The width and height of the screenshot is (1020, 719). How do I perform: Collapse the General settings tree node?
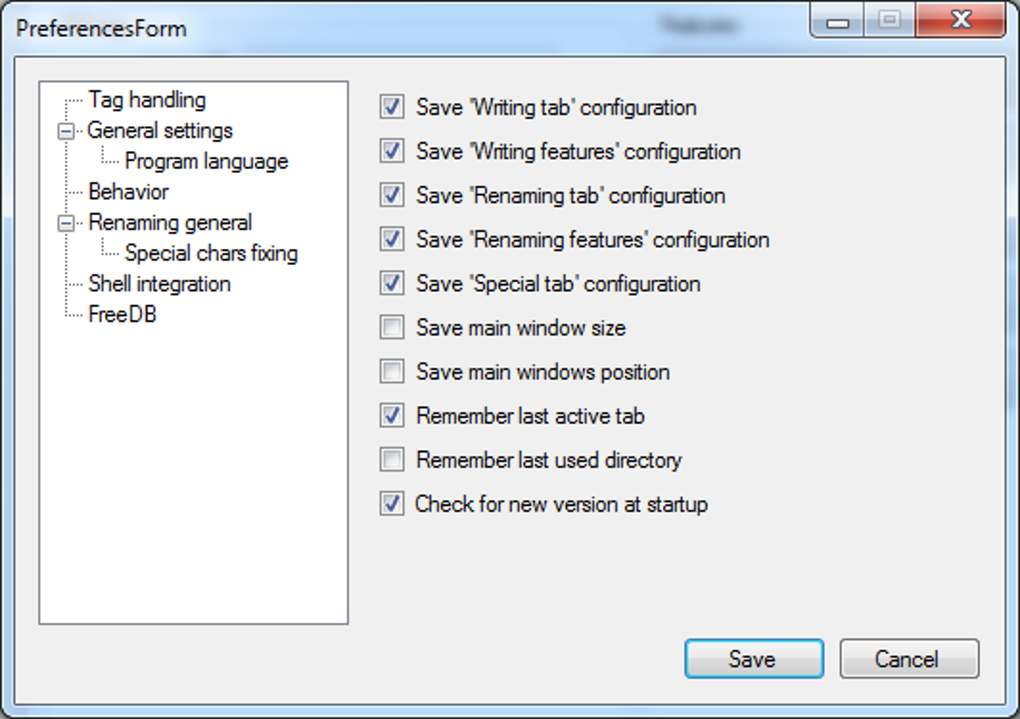(66, 131)
